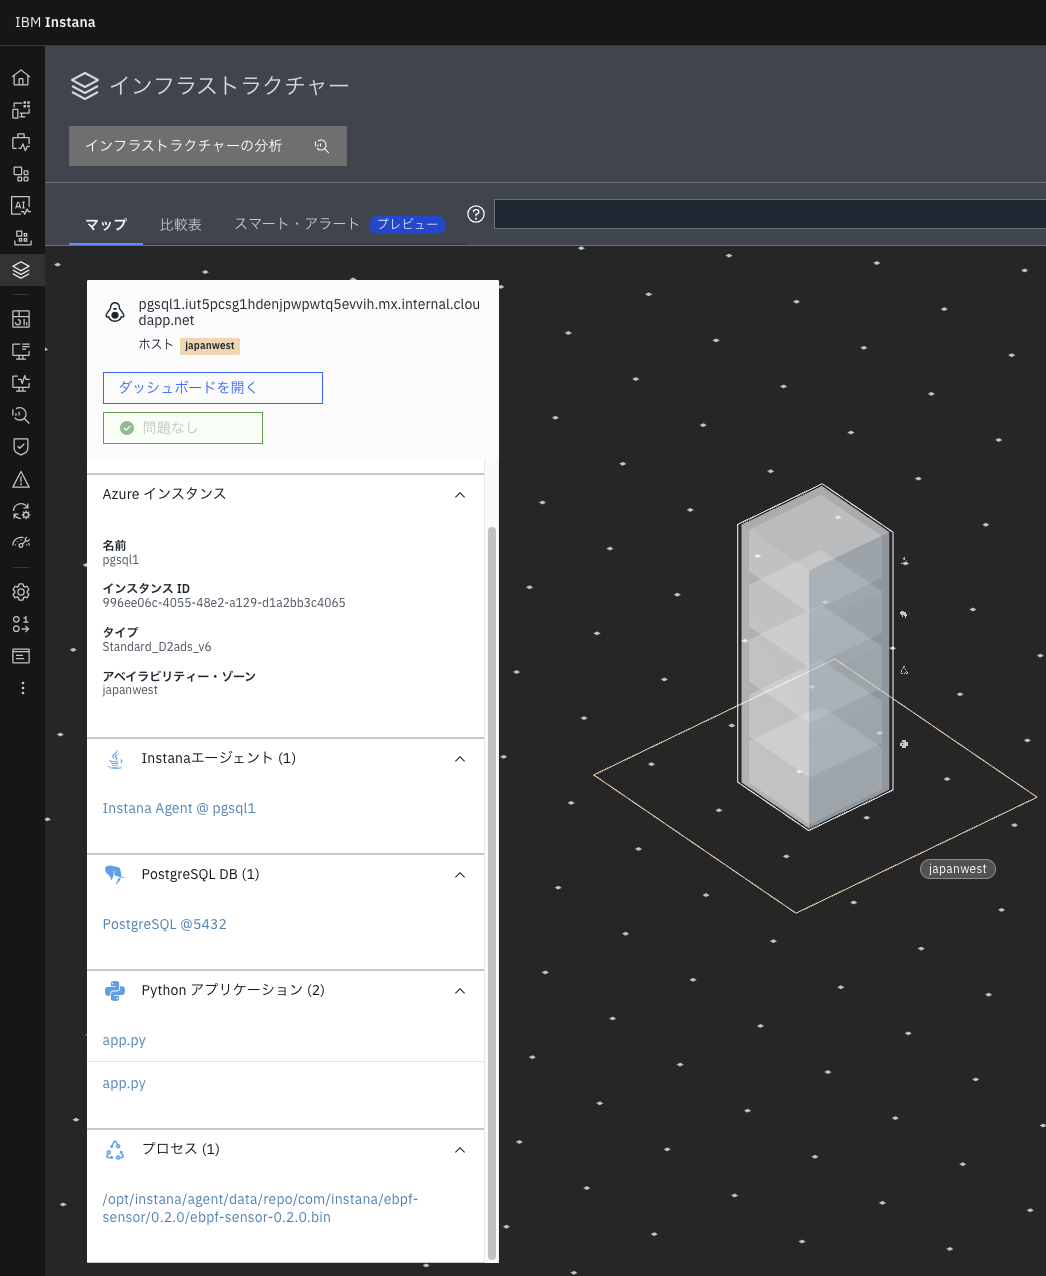The image size is (1046, 1276).
Task: Switch to the 比較表 tab
Action: pos(181,225)
